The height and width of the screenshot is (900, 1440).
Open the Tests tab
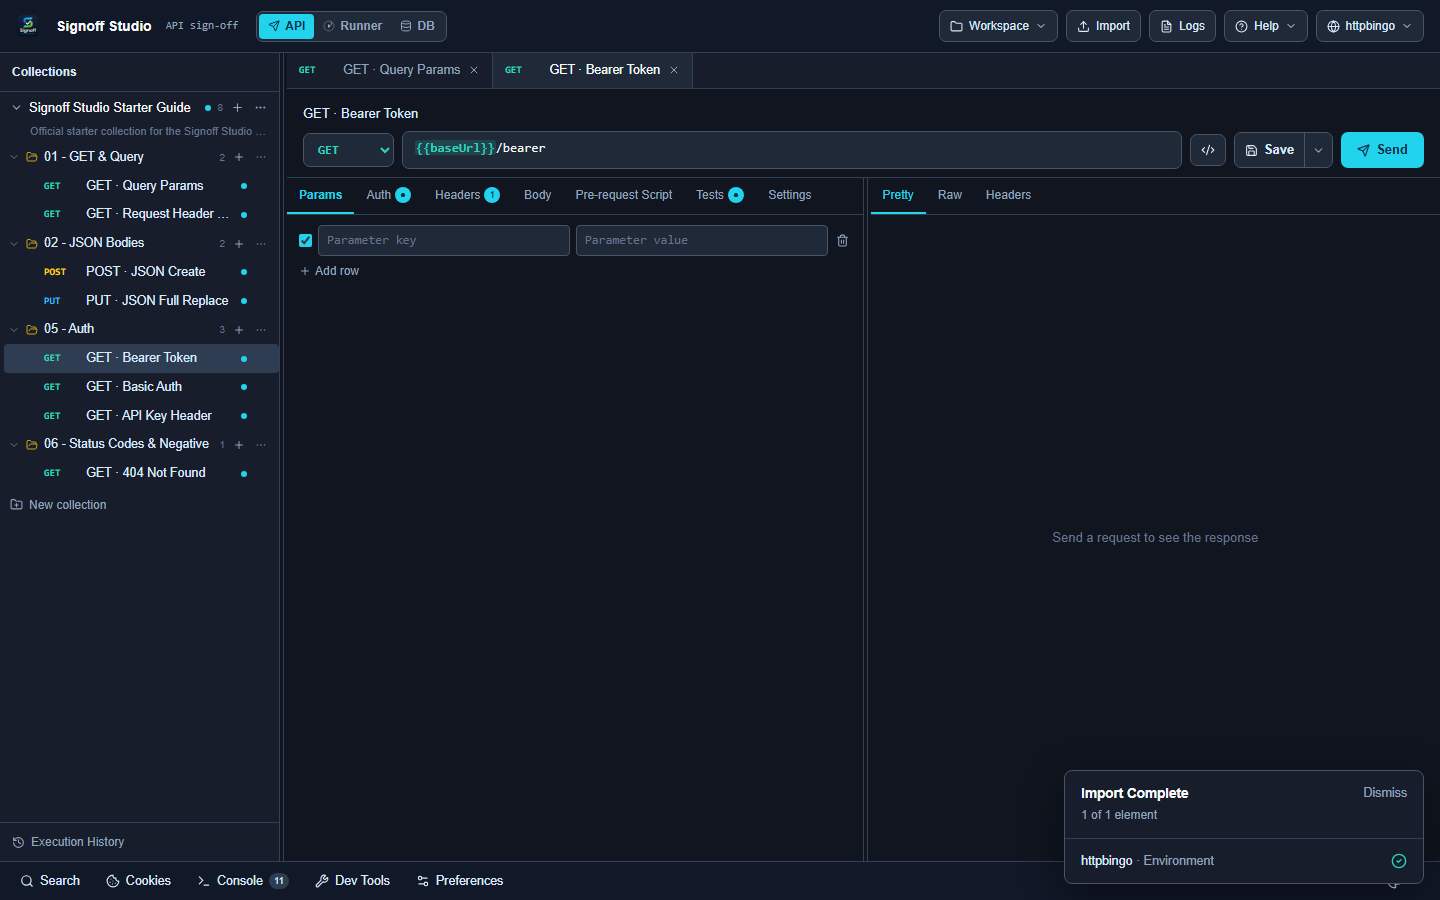point(719,195)
